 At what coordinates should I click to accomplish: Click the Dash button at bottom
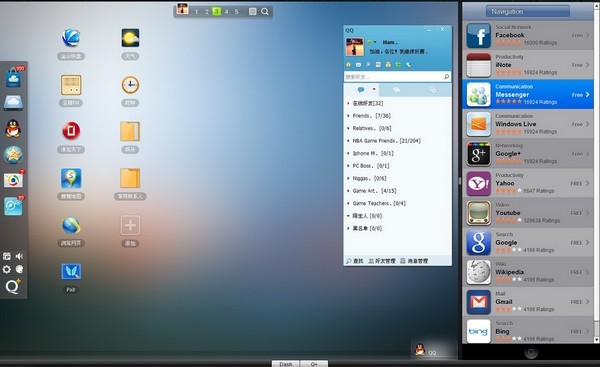tap(286, 364)
